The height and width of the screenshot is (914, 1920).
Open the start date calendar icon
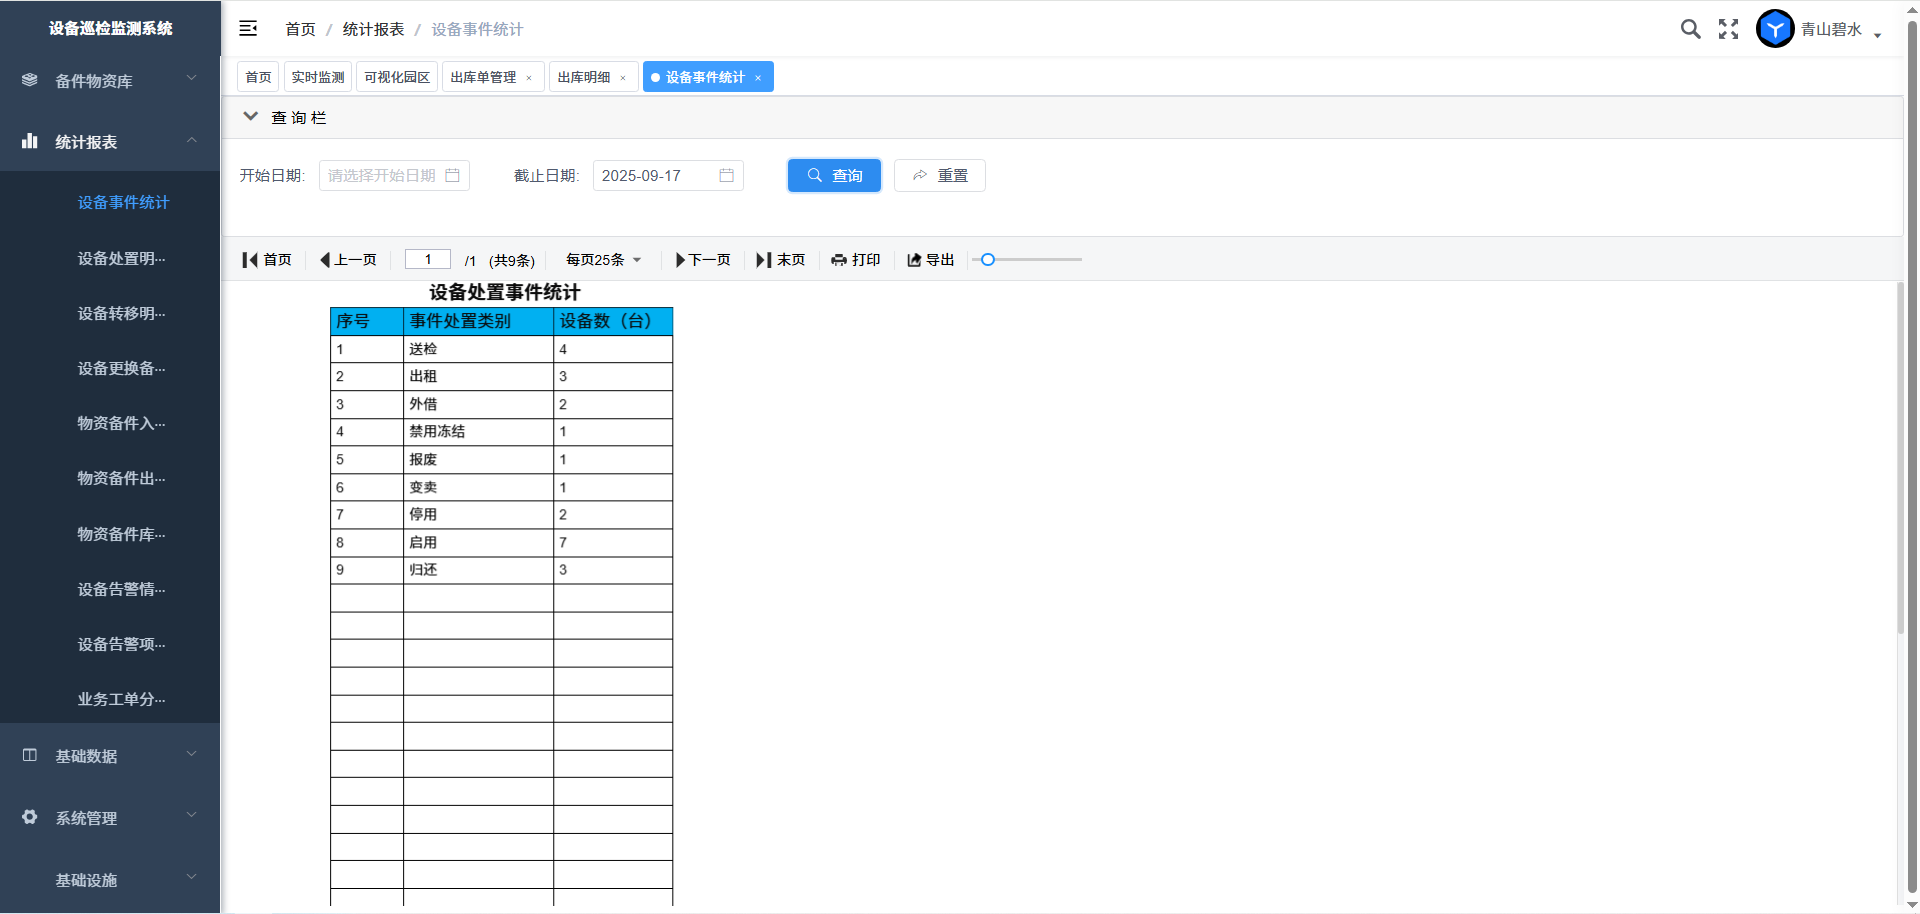(452, 176)
